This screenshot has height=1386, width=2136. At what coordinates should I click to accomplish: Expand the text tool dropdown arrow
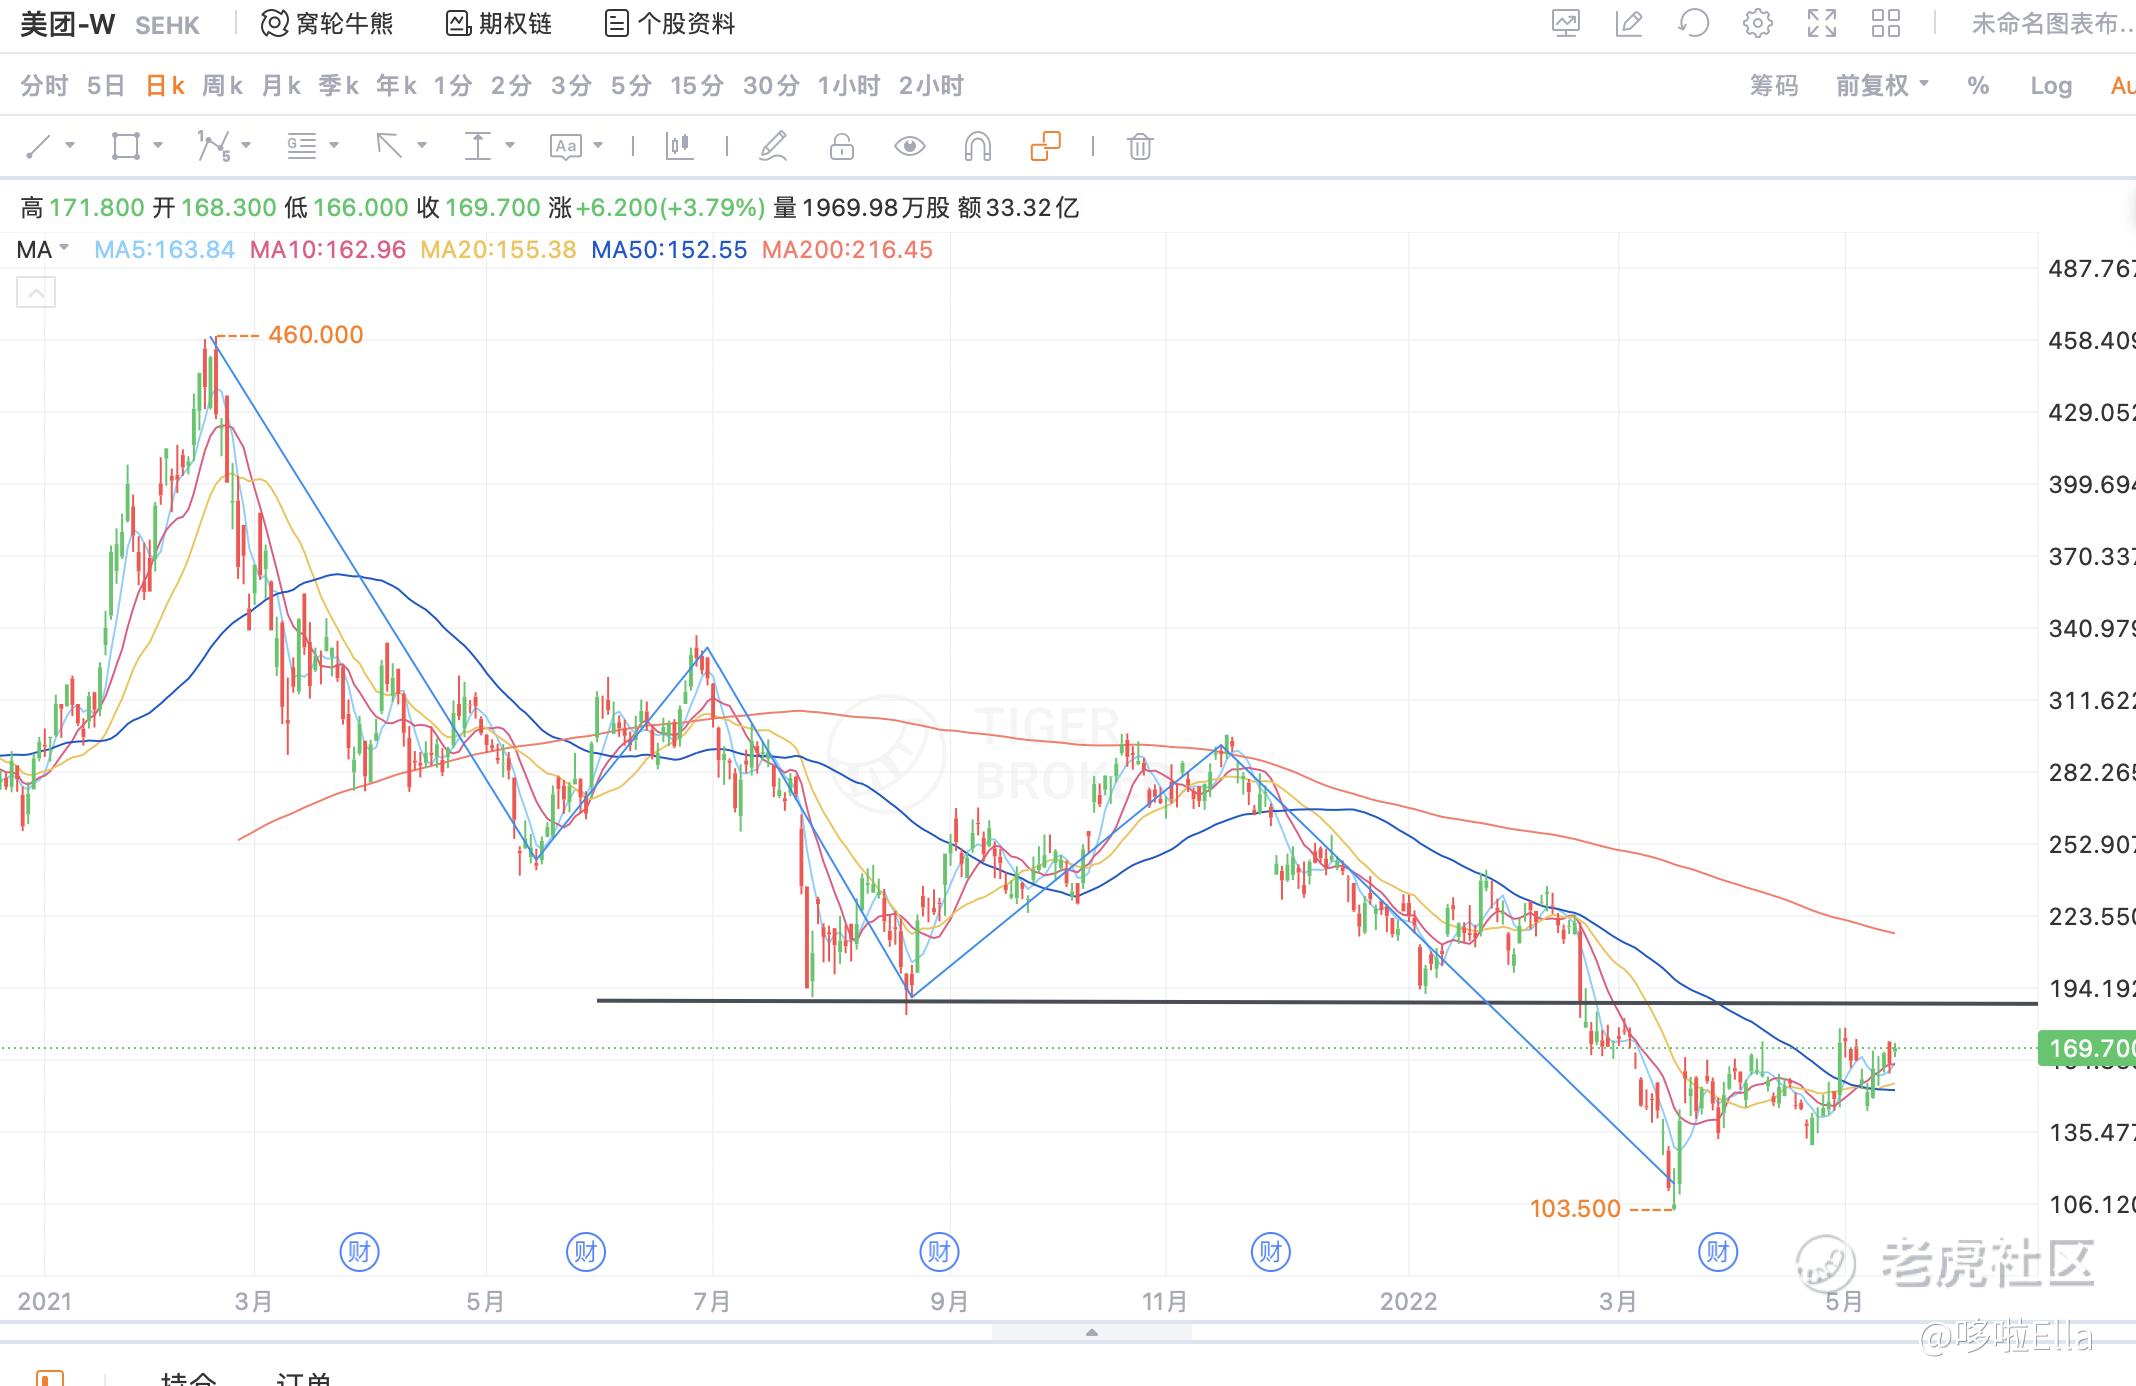click(598, 146)
